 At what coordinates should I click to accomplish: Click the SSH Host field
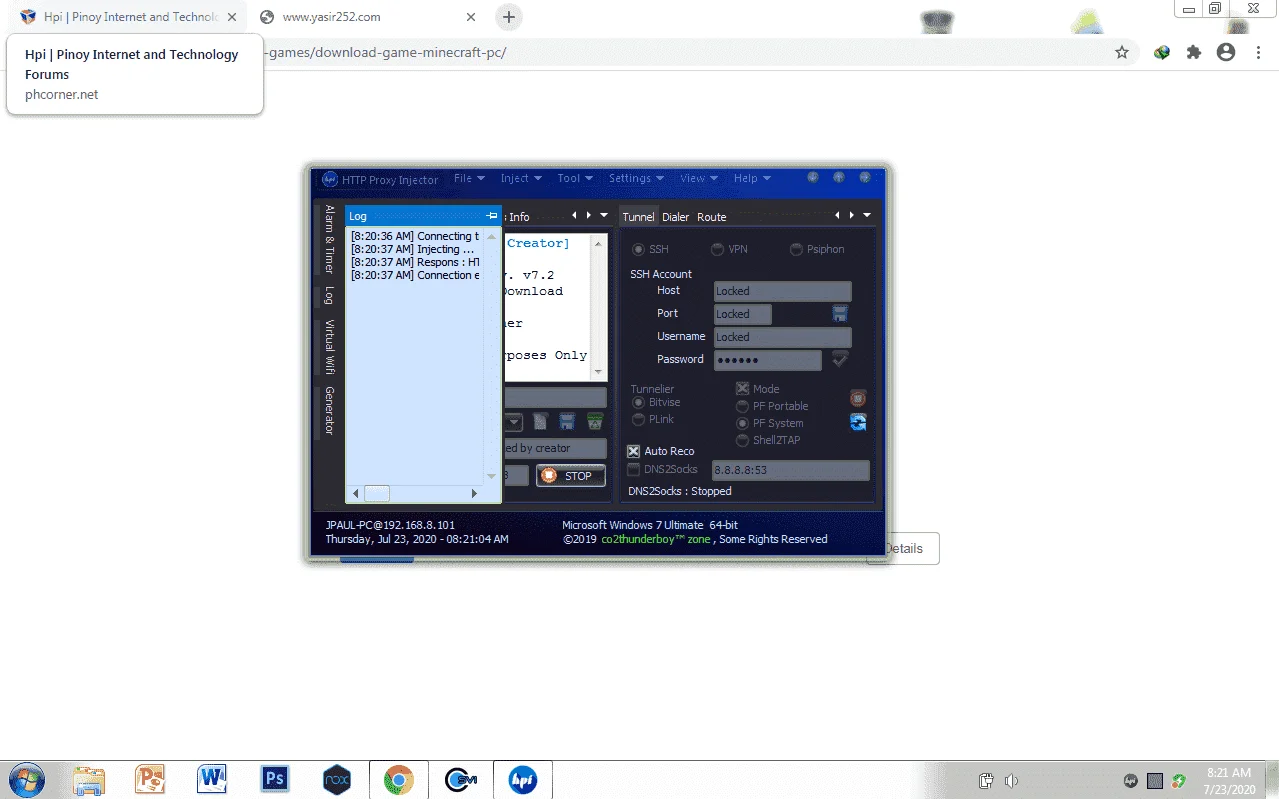point(783,291)
